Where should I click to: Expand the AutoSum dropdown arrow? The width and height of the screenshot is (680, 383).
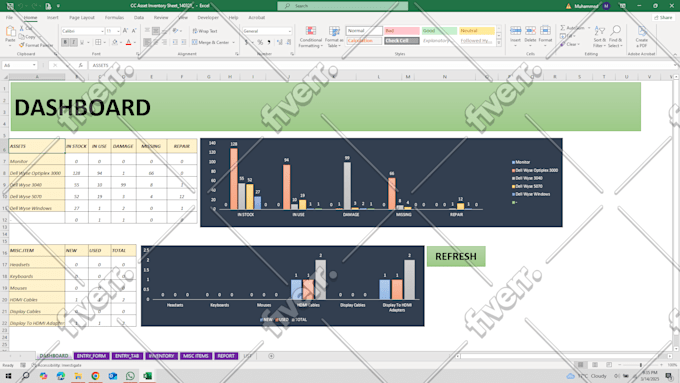588,28
